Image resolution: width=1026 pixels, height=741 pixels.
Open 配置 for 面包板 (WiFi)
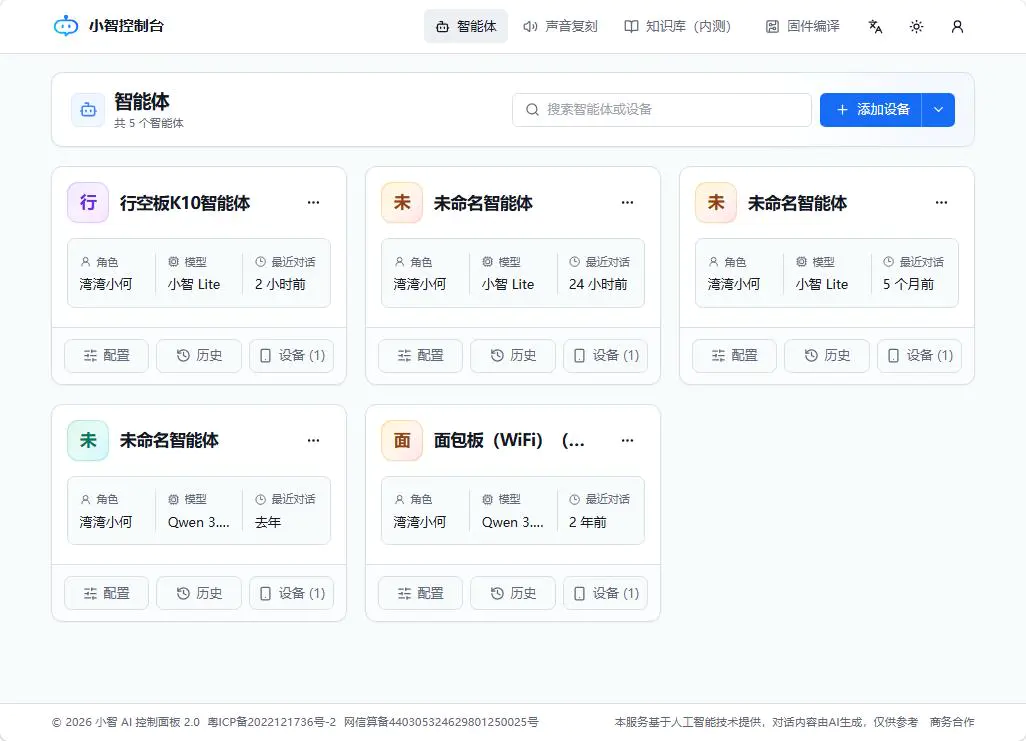[421, 593]
